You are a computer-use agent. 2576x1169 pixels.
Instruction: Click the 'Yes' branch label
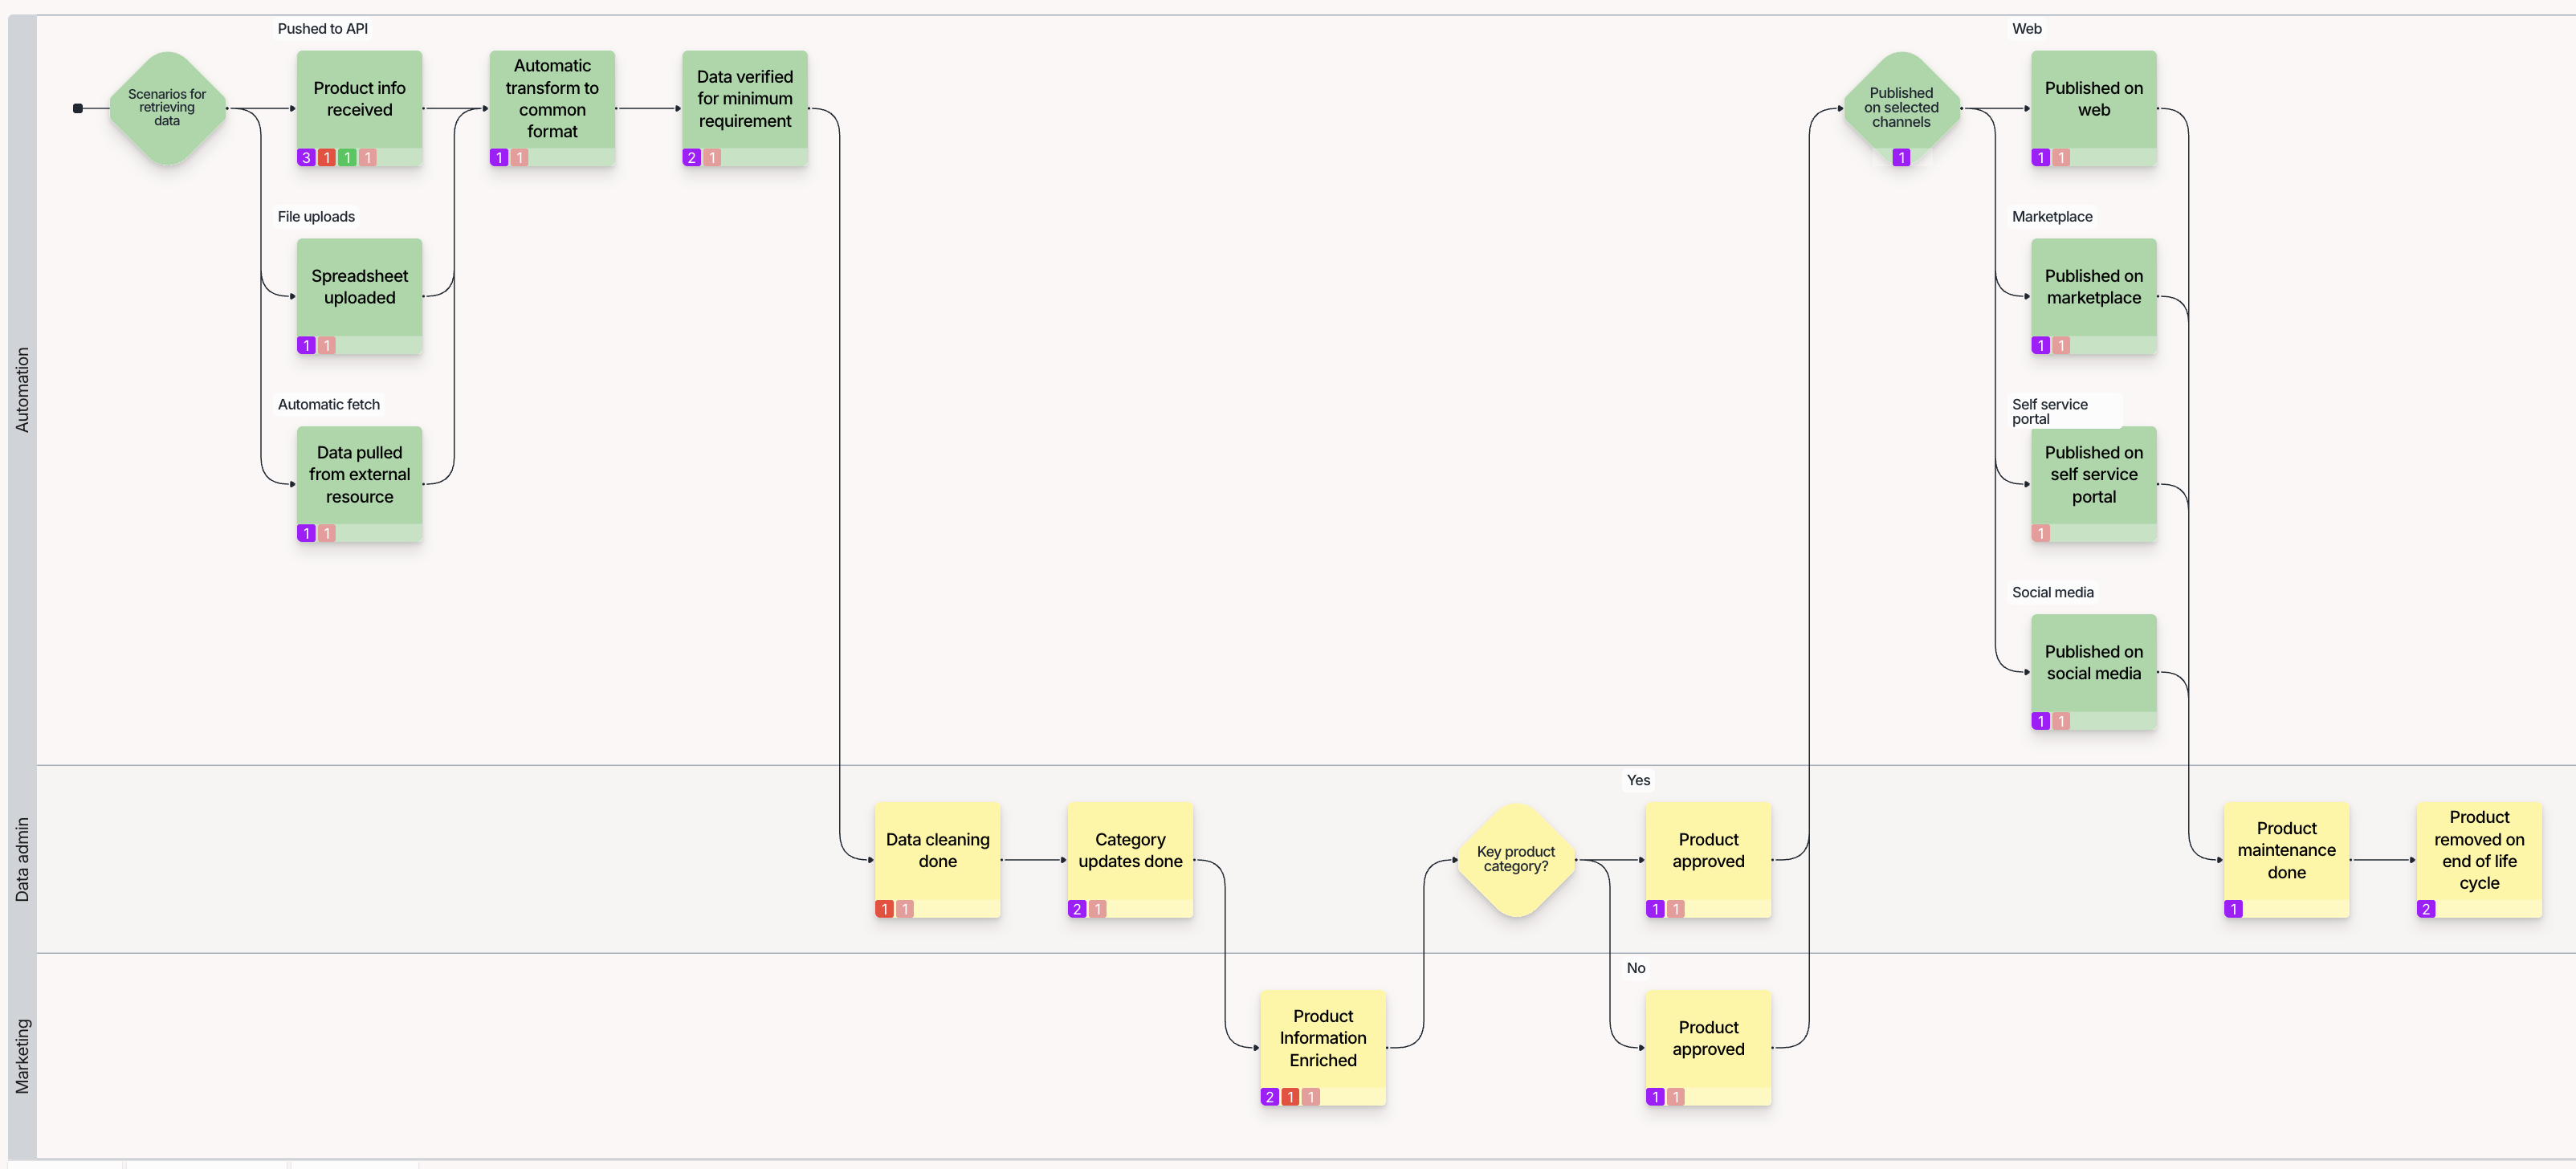pyautogui.click(x=1638, y=781)
